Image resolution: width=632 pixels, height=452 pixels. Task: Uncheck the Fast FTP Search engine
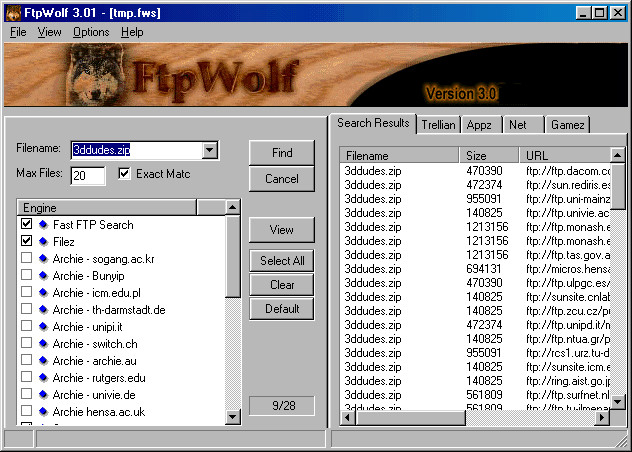[x=27, y=224]
